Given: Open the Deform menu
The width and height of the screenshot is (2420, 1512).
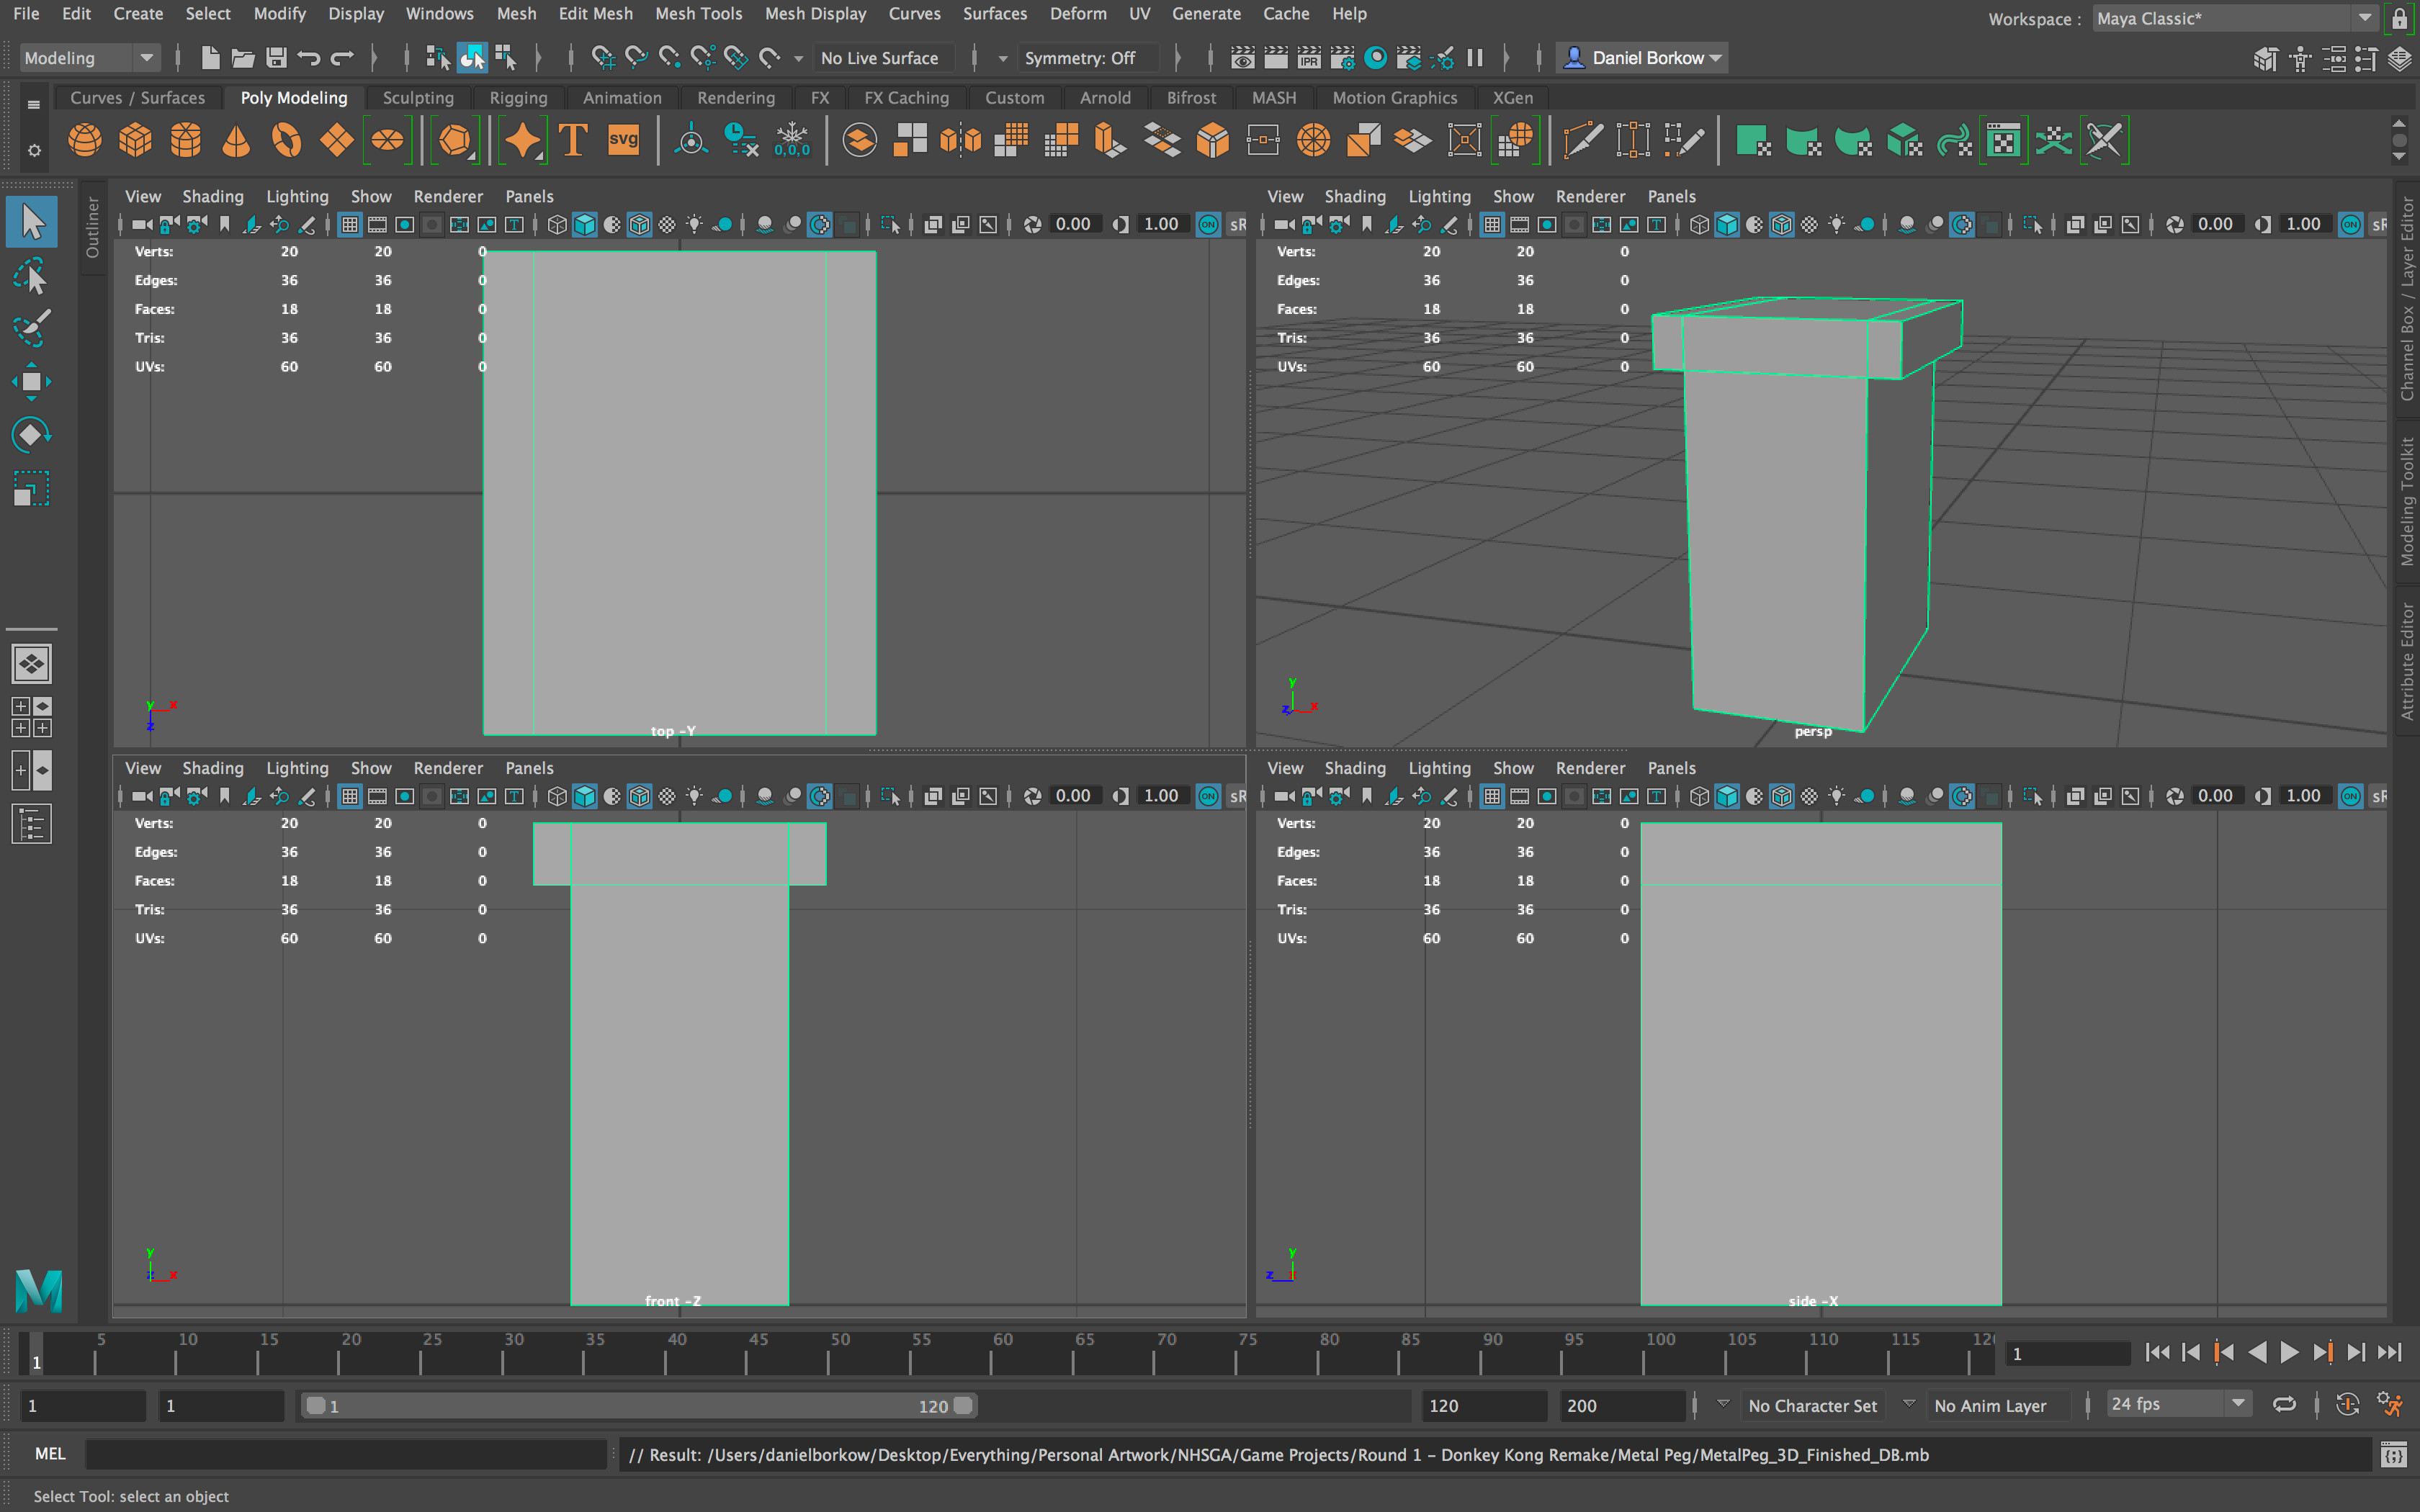Looking at the screenshot, I should [1077, 14].
